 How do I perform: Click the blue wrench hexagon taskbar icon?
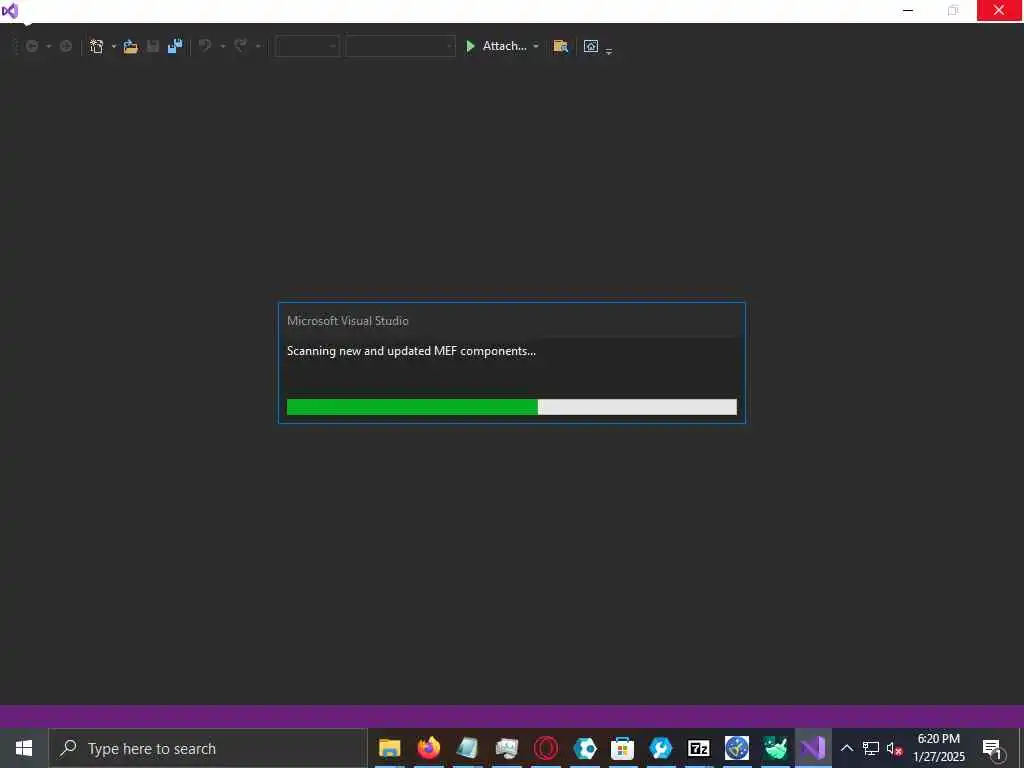pyautogui.click(x=660, y=748)
